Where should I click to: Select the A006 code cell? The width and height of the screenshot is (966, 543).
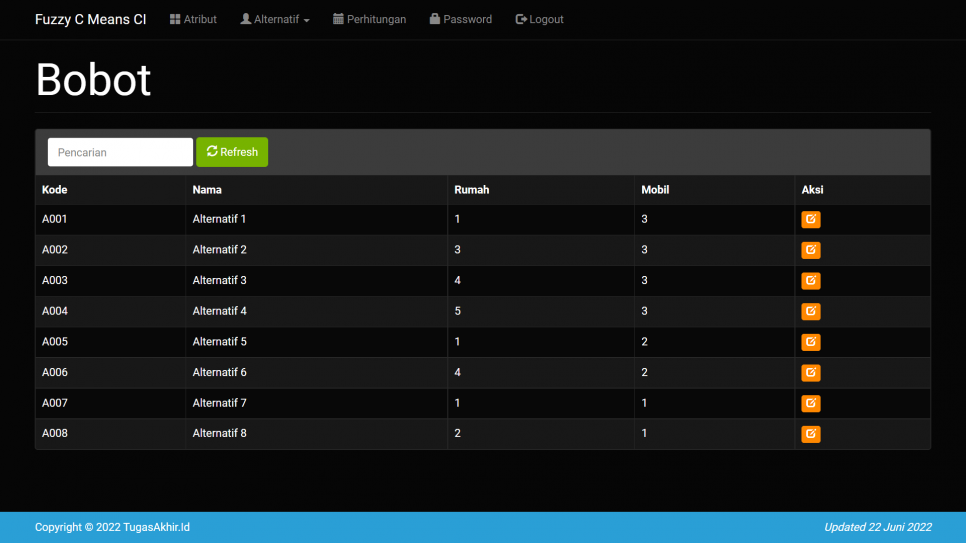pyautogui.click(x=110, y=372)
